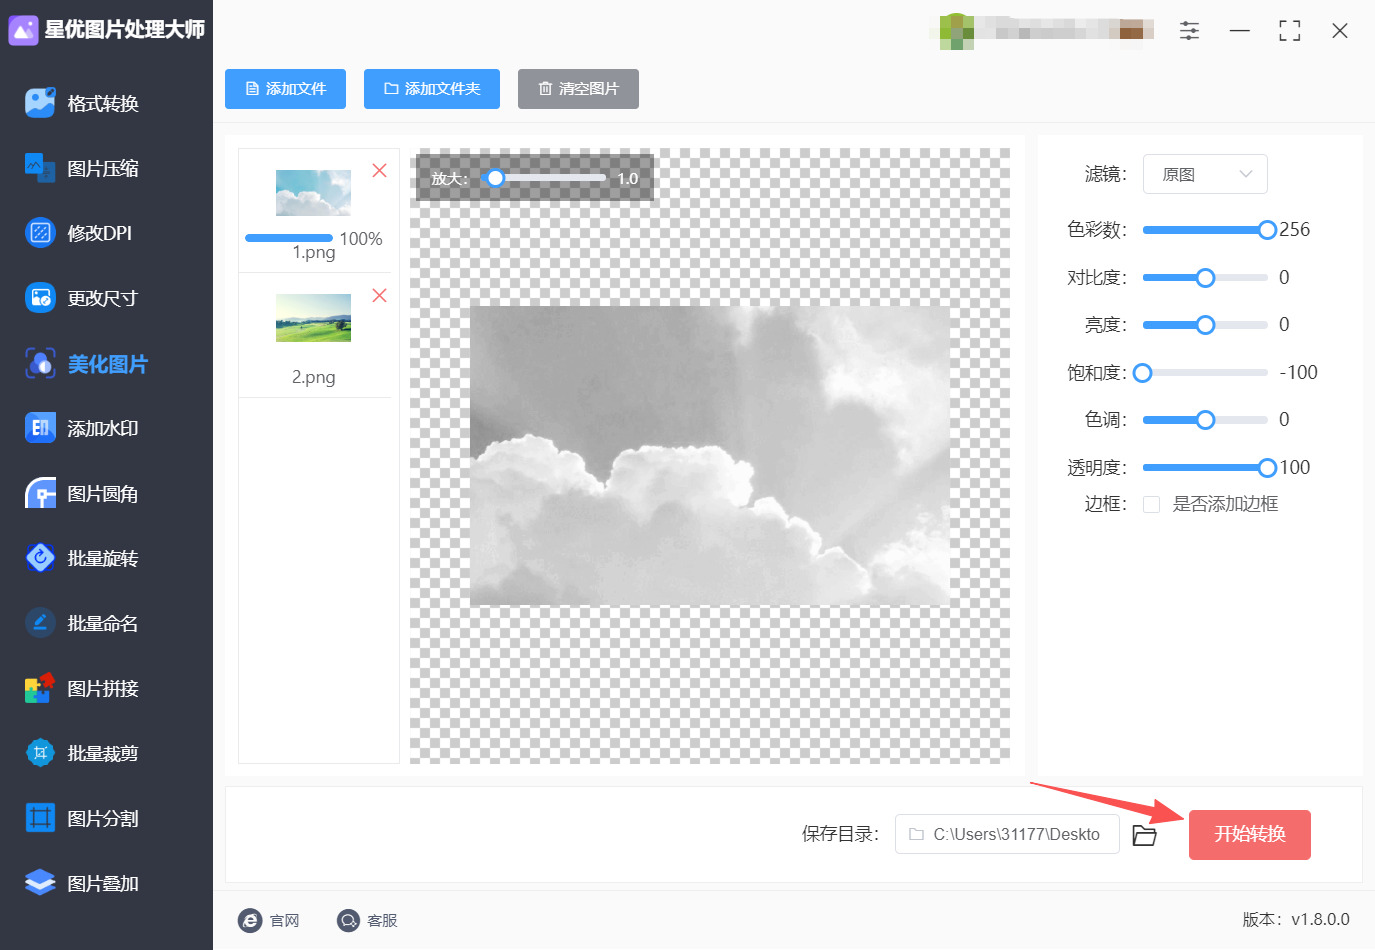The width and height of the screenshot is (1375, 950).
Task: Open 图片拼接 in the sidebar
Action: coord(103,688)
